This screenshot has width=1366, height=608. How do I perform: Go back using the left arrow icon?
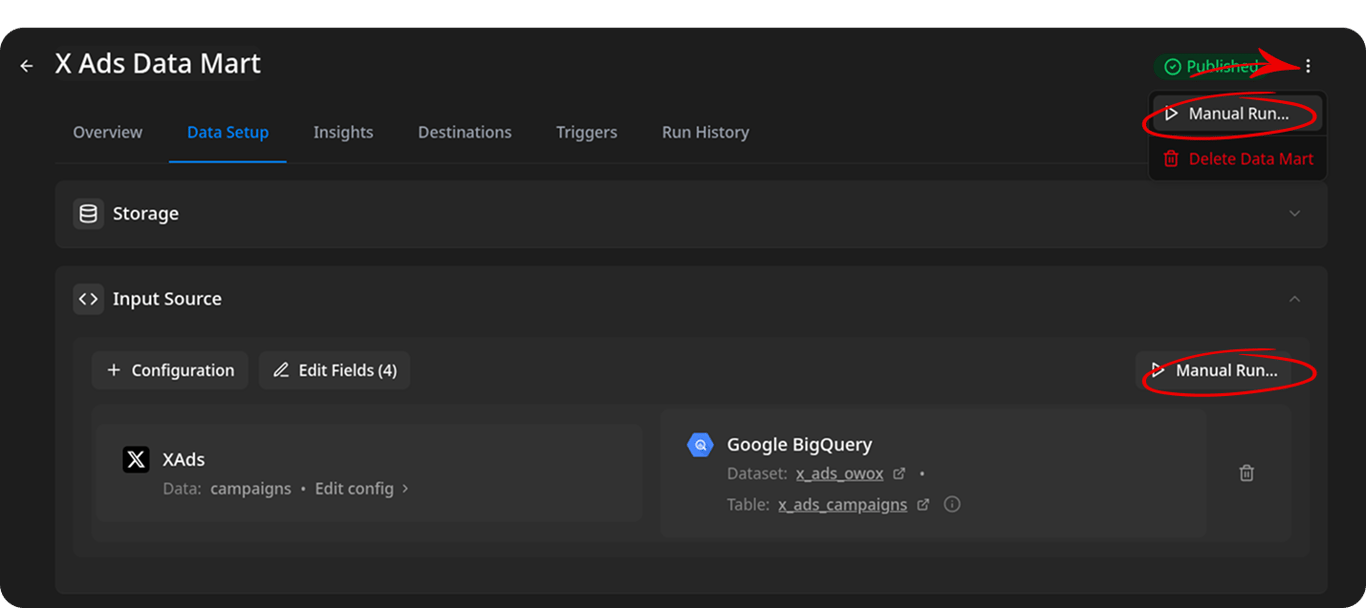[x=27, y=66]
